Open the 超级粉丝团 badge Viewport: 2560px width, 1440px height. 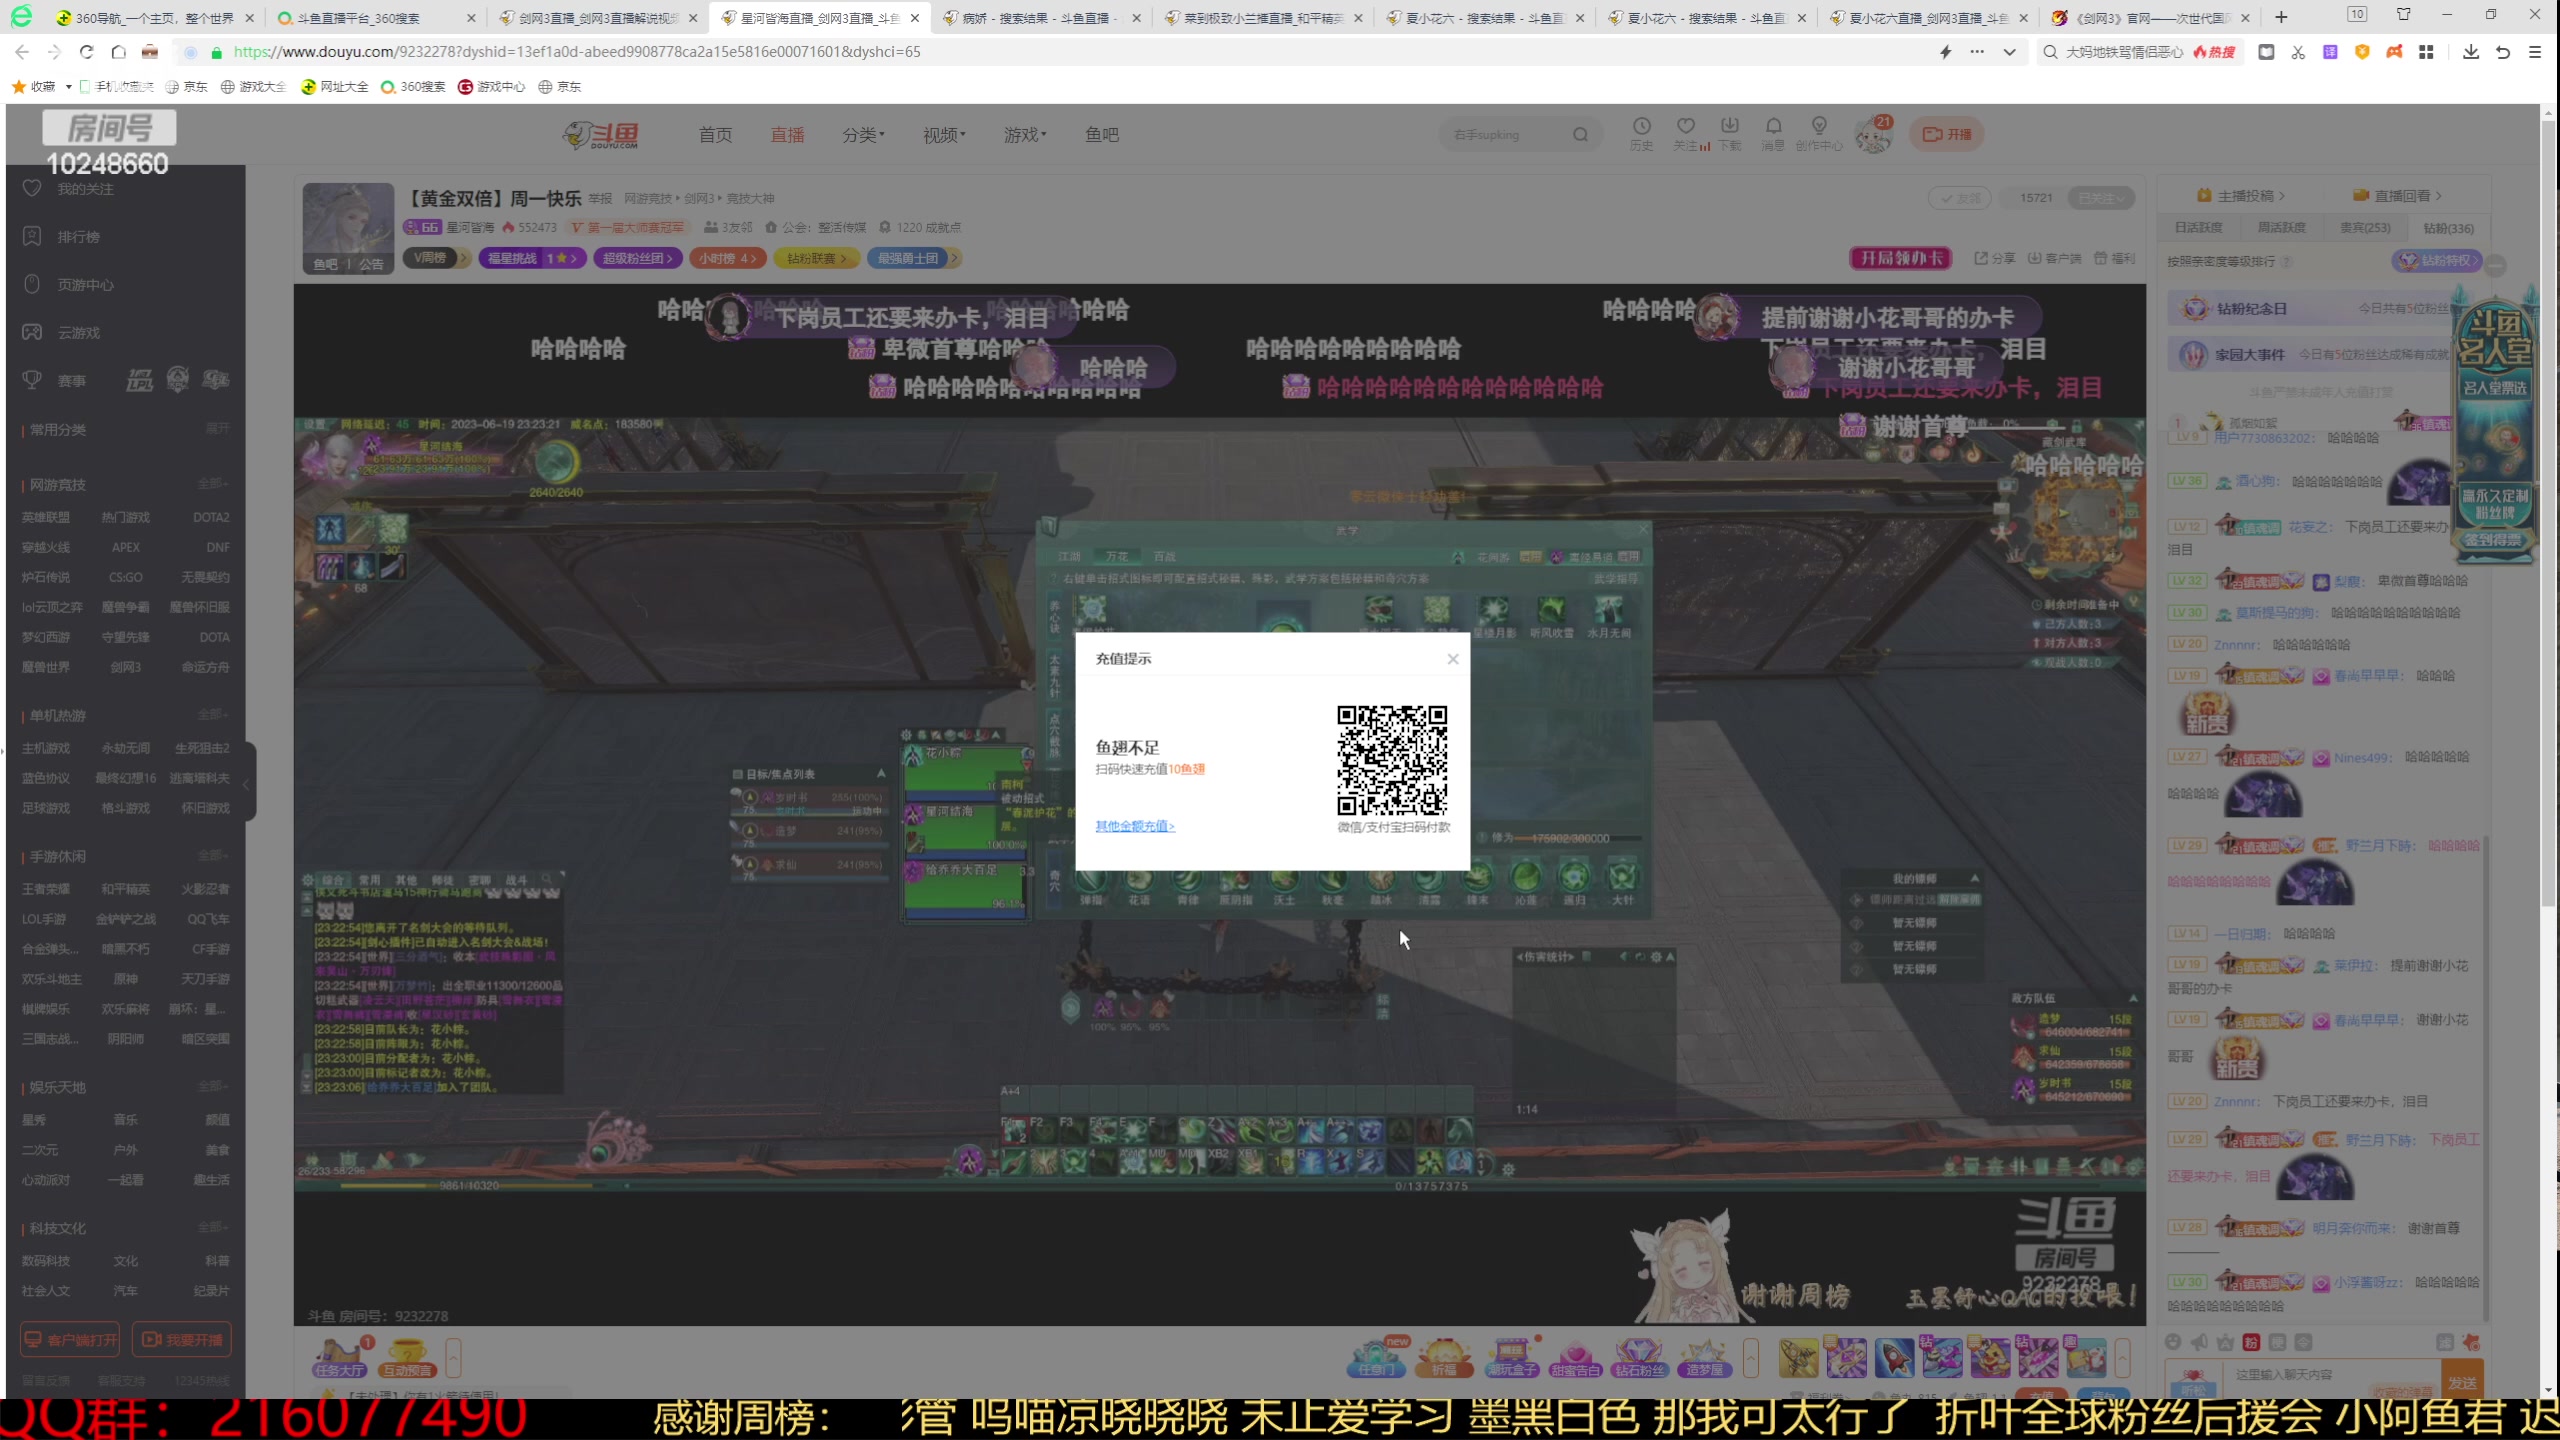point(638,258)
